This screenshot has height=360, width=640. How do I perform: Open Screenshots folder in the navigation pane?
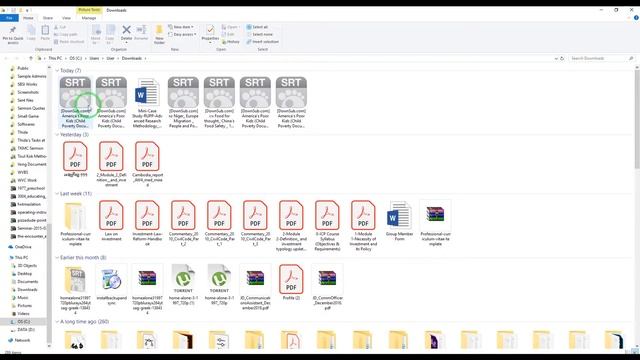[x=28, y=92]
